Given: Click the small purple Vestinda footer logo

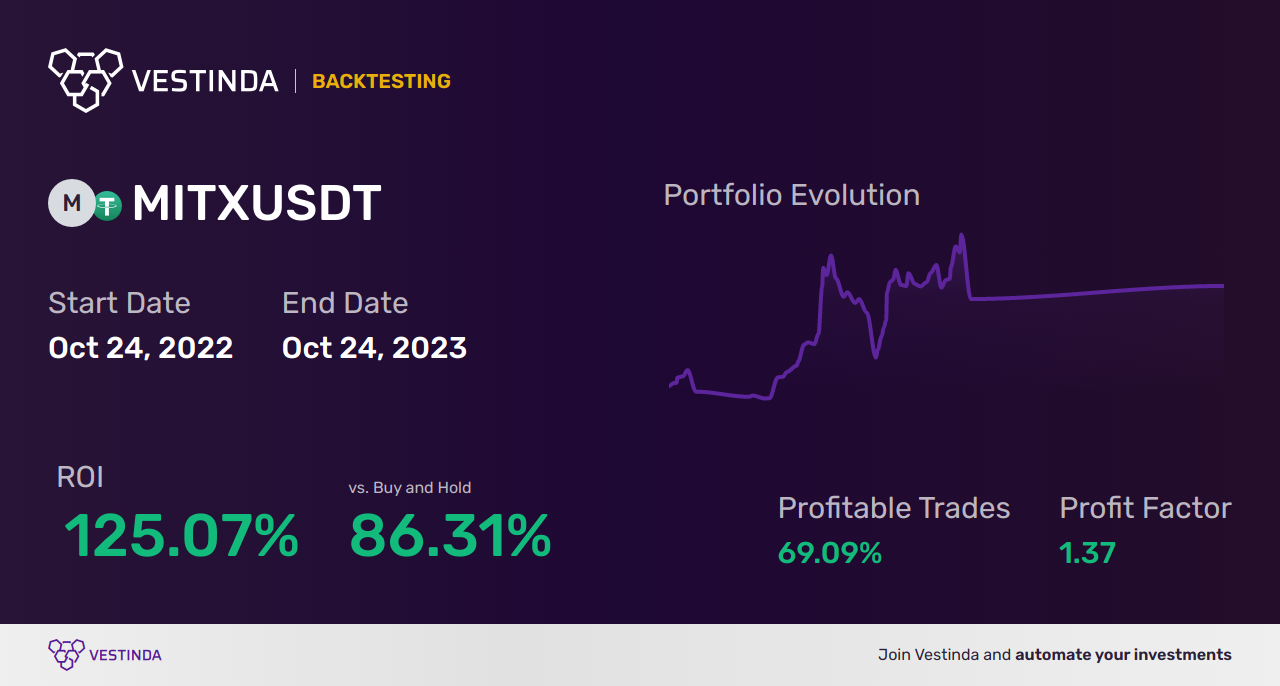Looking at the screenshot, I should coord(66,655).
